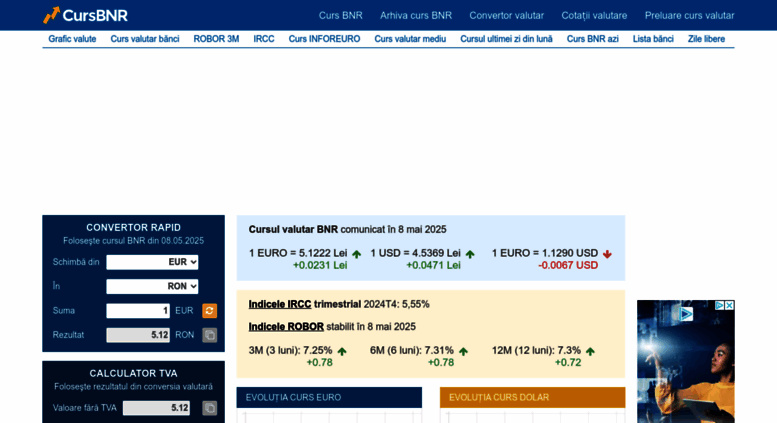
Task: Close the sidebar advertisement
Action: click(x=729, y=306)
